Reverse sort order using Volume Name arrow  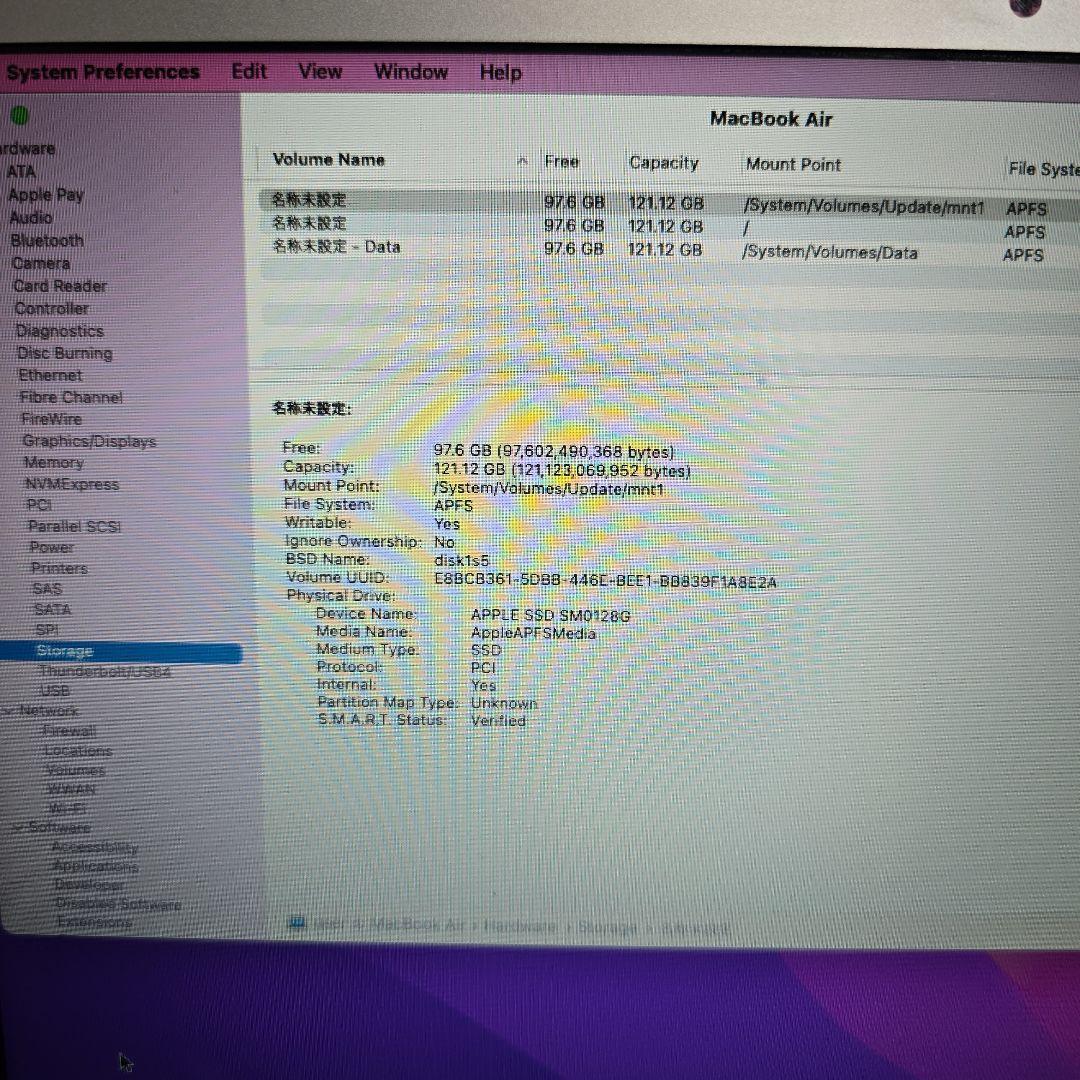point(522,160)
